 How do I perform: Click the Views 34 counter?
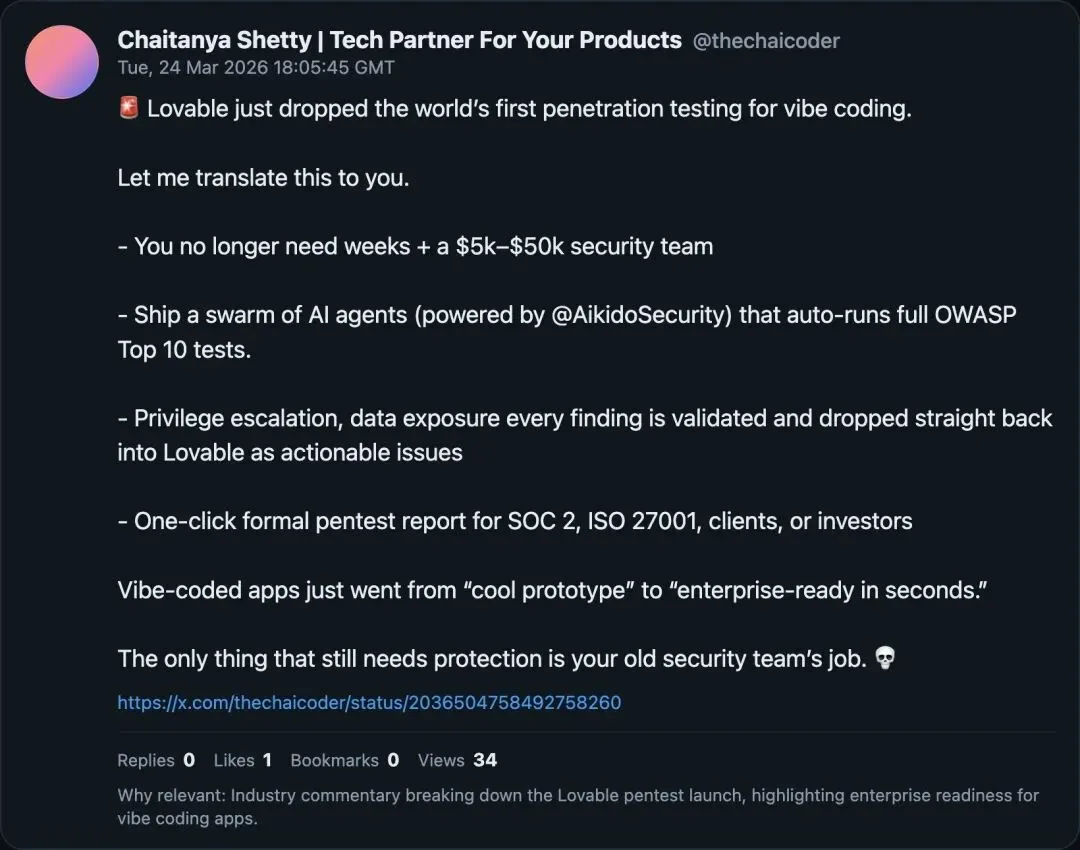(457, 760)
